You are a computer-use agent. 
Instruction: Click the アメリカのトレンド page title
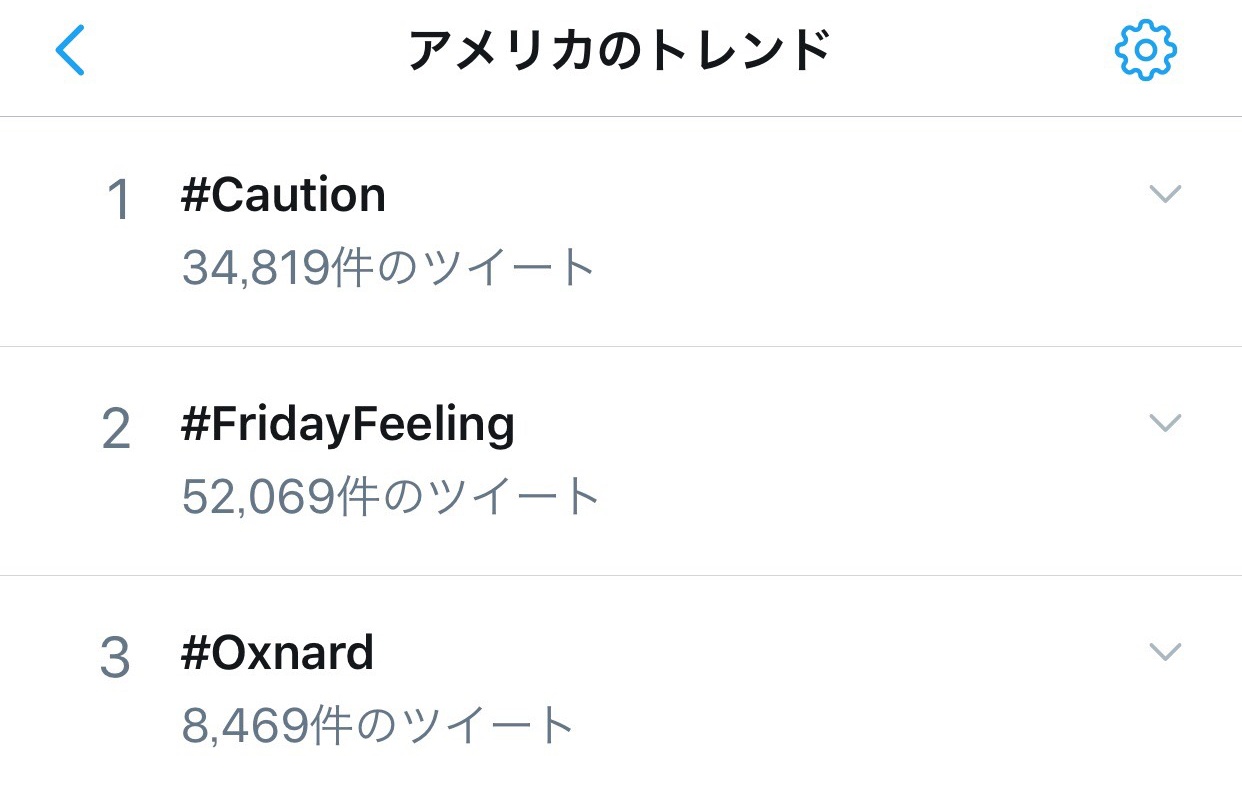pos(620,52)
